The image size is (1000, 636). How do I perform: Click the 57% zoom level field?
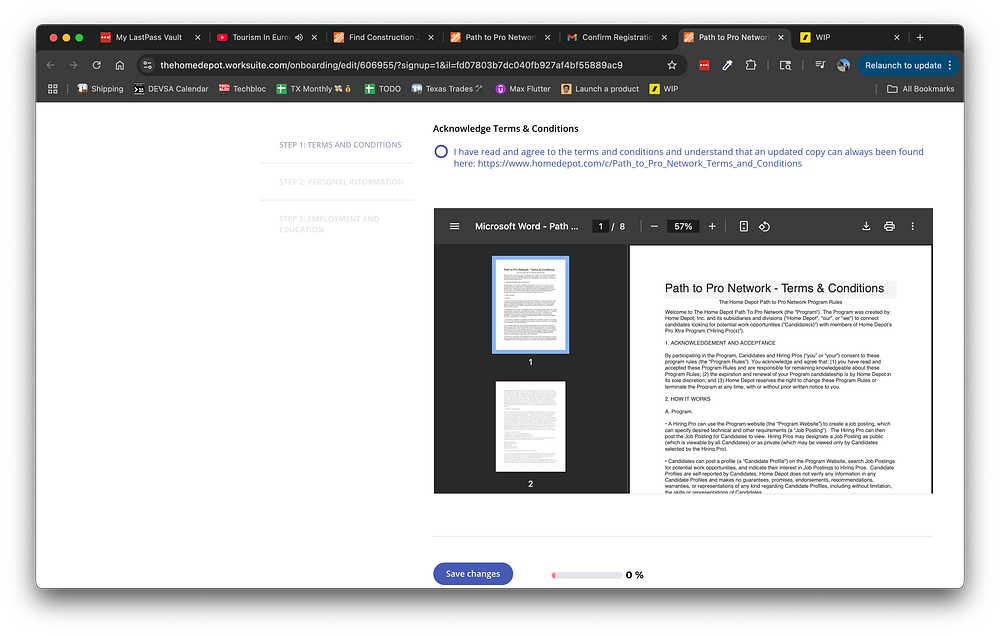click(x=683, y=226)
